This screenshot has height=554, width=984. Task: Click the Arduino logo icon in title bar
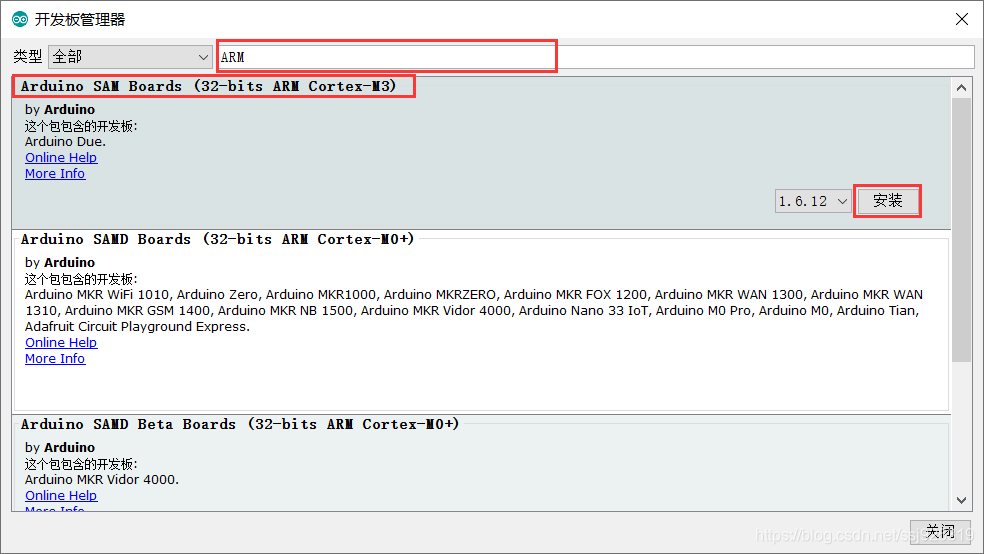point(20,19)
